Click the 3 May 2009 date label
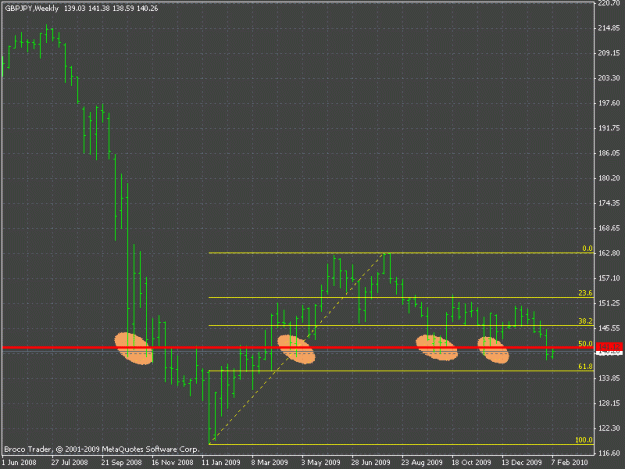This screenshot has height=469, width=625. point(320,463)
